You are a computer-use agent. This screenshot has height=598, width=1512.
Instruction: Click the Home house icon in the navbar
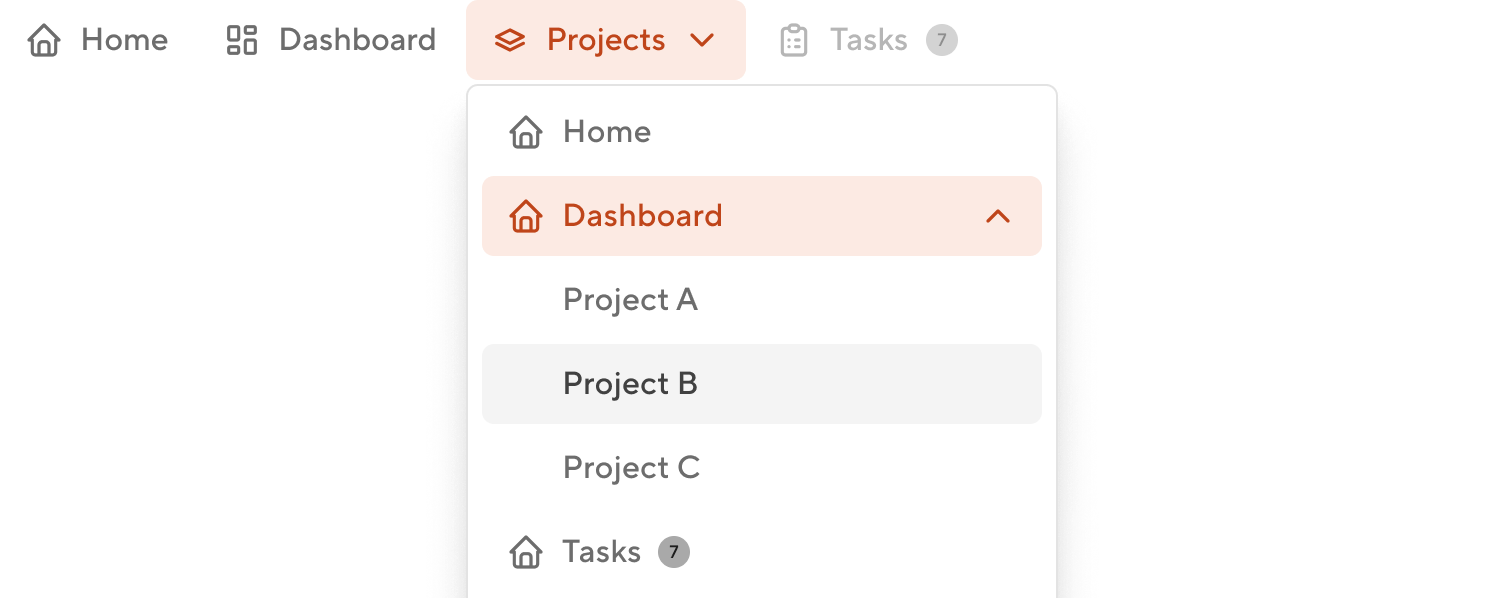pos(44,39)
